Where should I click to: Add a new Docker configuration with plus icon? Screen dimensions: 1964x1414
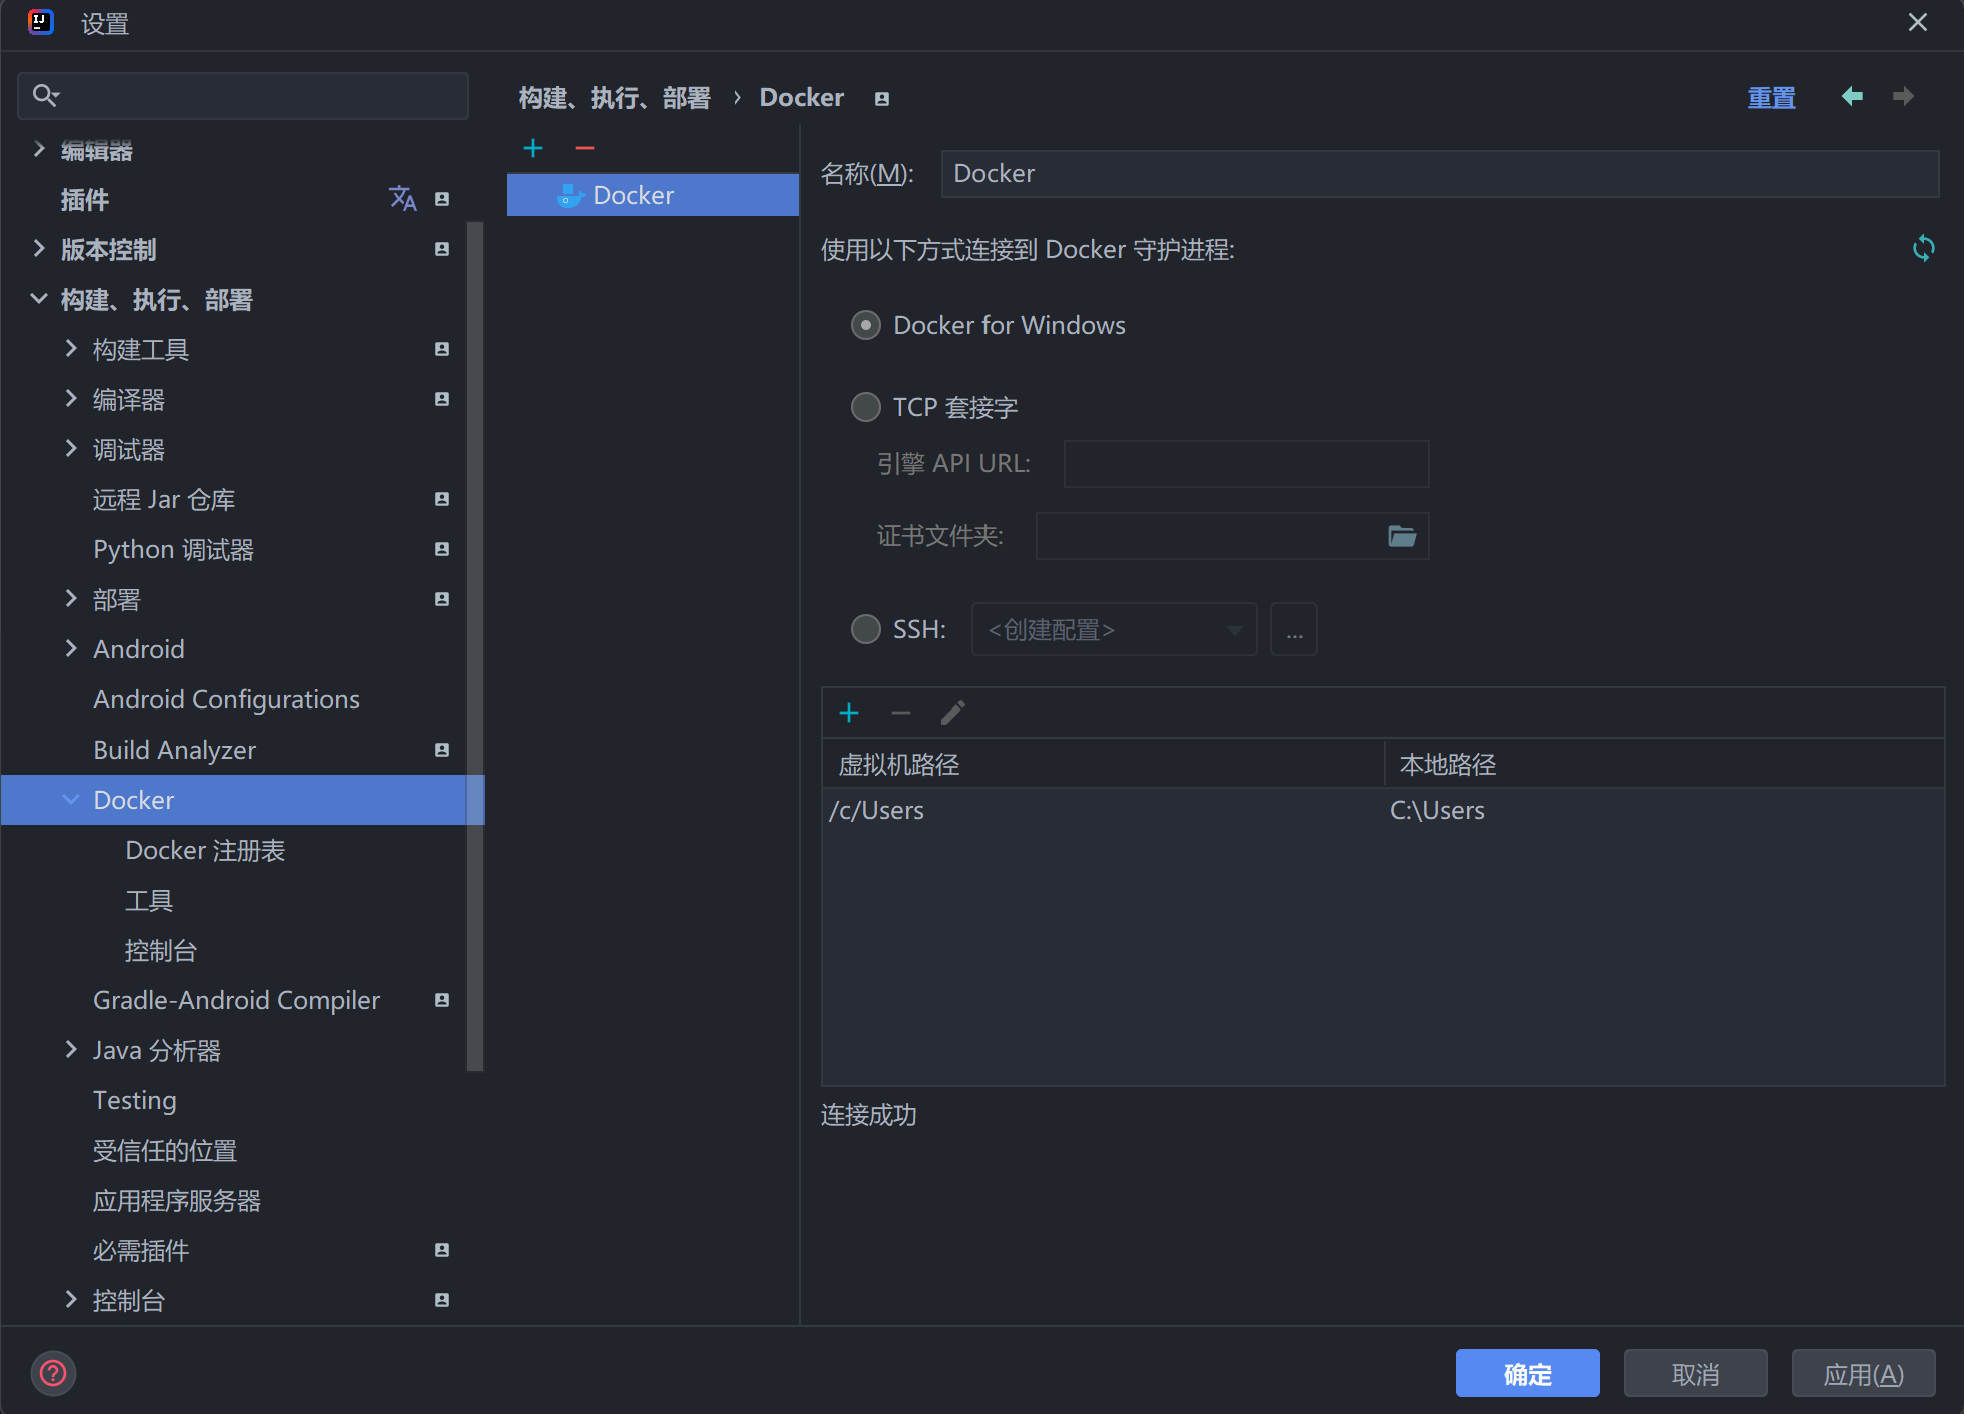(533, 149)
